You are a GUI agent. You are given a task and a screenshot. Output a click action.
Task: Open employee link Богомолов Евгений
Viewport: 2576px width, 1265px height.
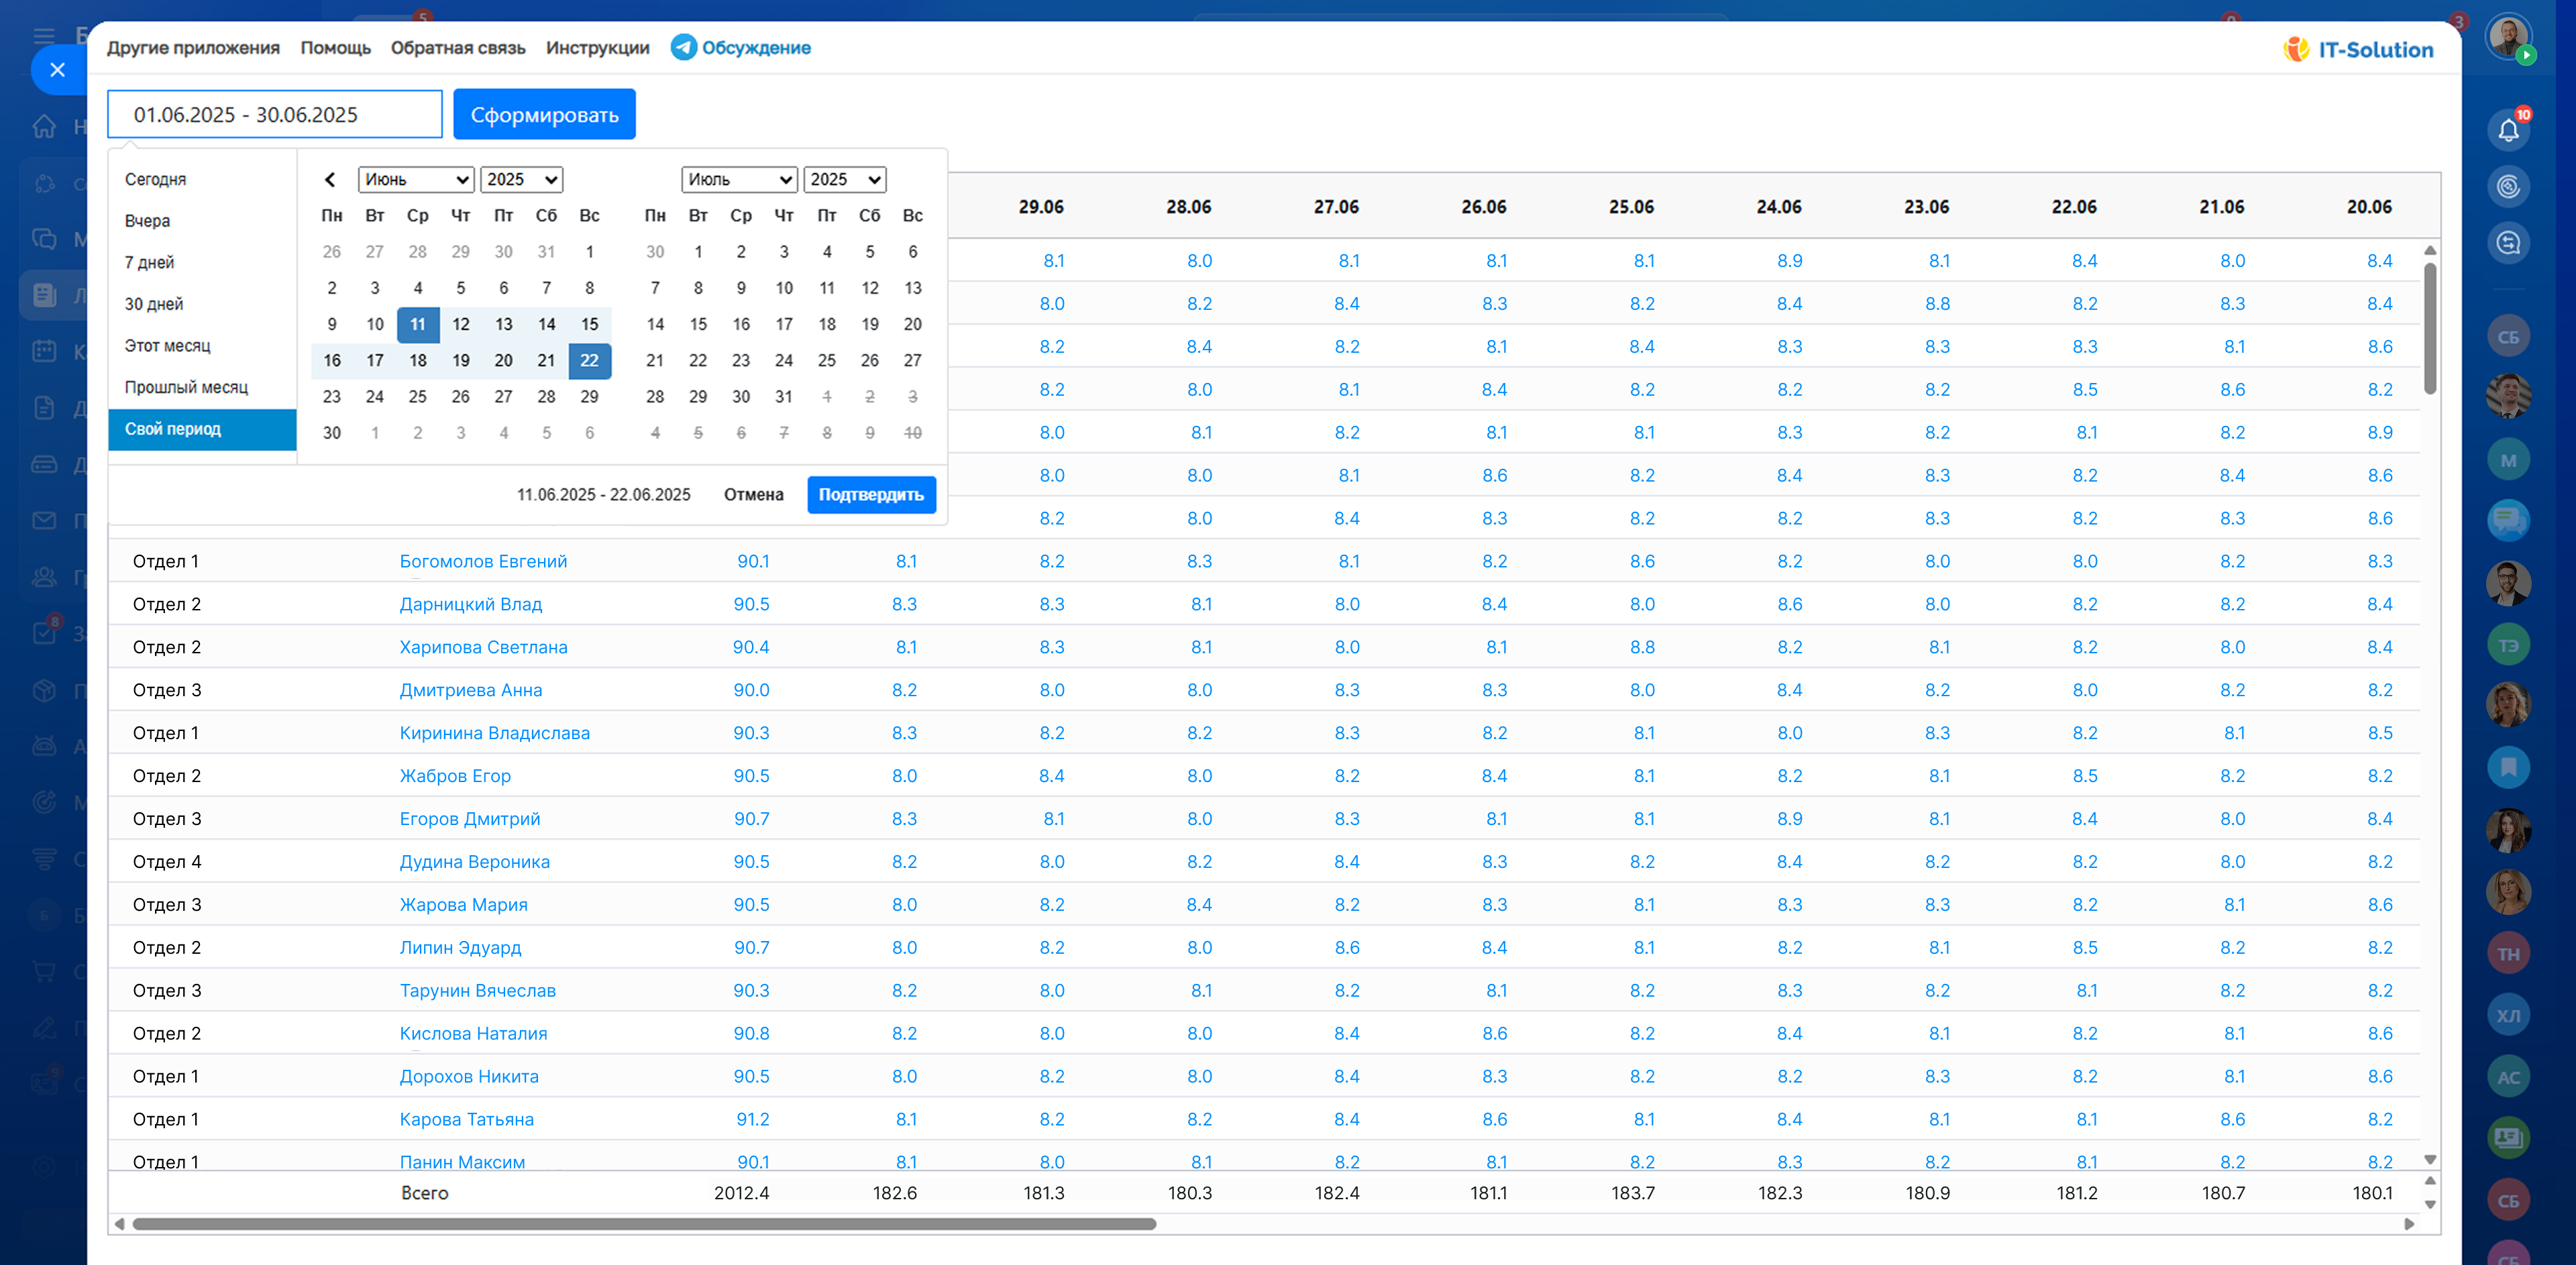coord(483,562)
